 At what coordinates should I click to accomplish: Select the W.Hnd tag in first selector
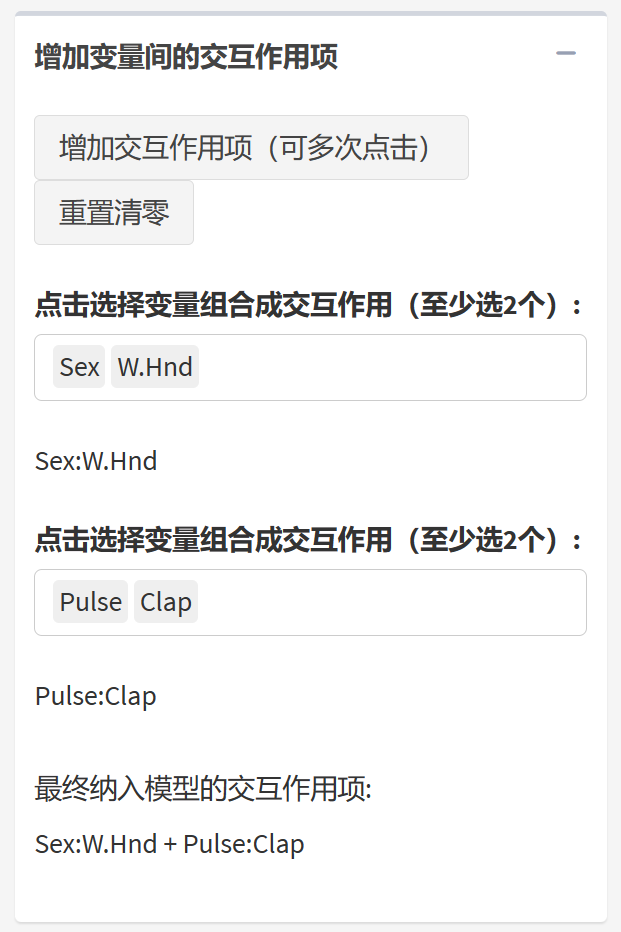[155, 367]
